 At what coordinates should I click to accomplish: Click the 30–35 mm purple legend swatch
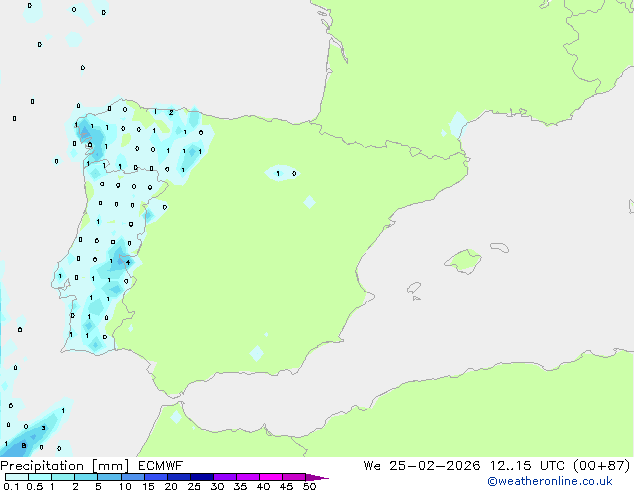[x=225, y=477]
